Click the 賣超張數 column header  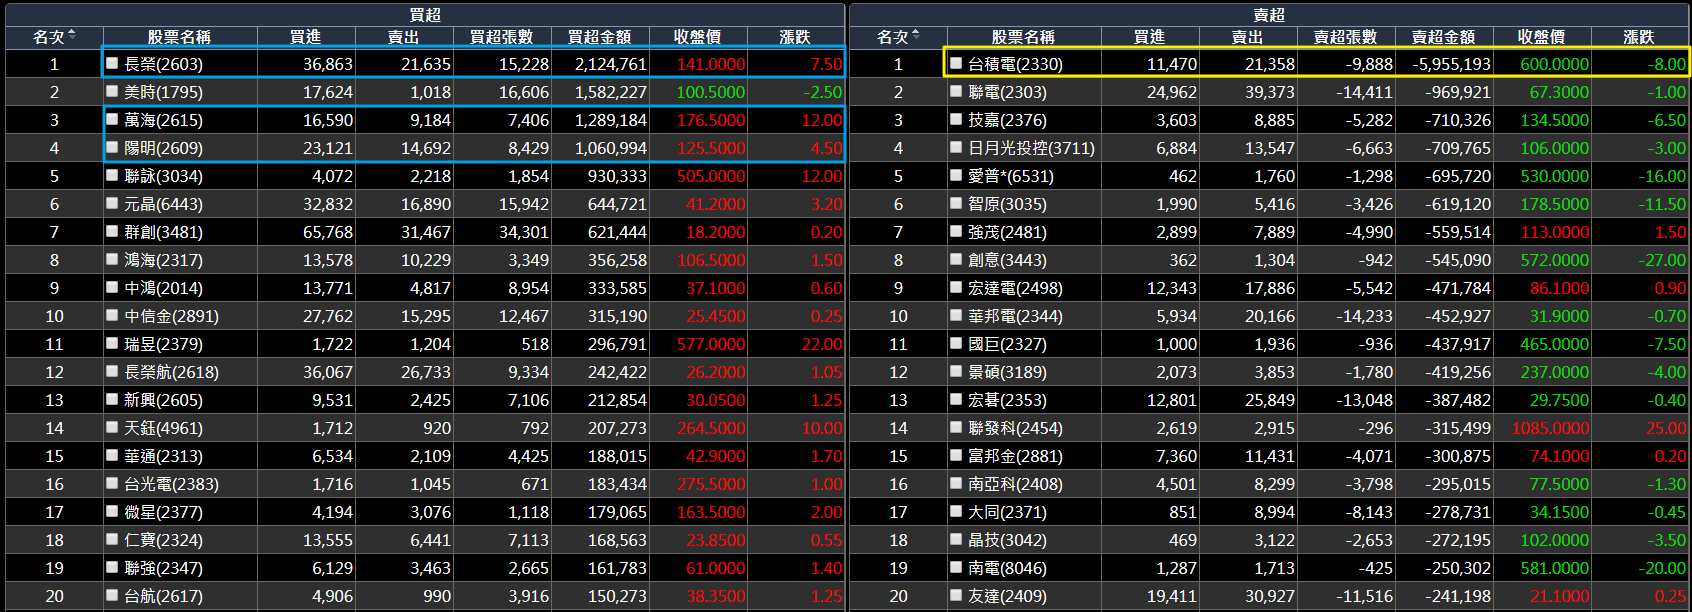[x=1345, y=37]
